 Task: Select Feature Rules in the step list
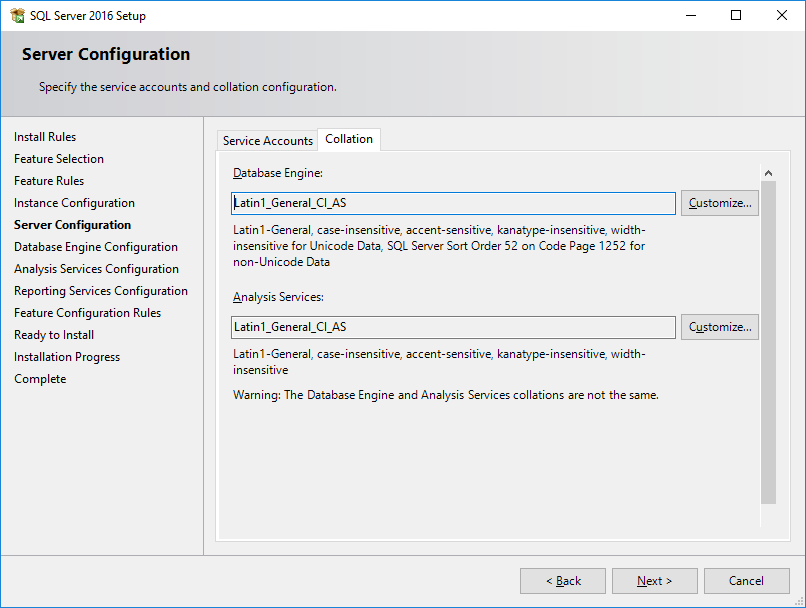pyautogui.click(x=49, y=181)
